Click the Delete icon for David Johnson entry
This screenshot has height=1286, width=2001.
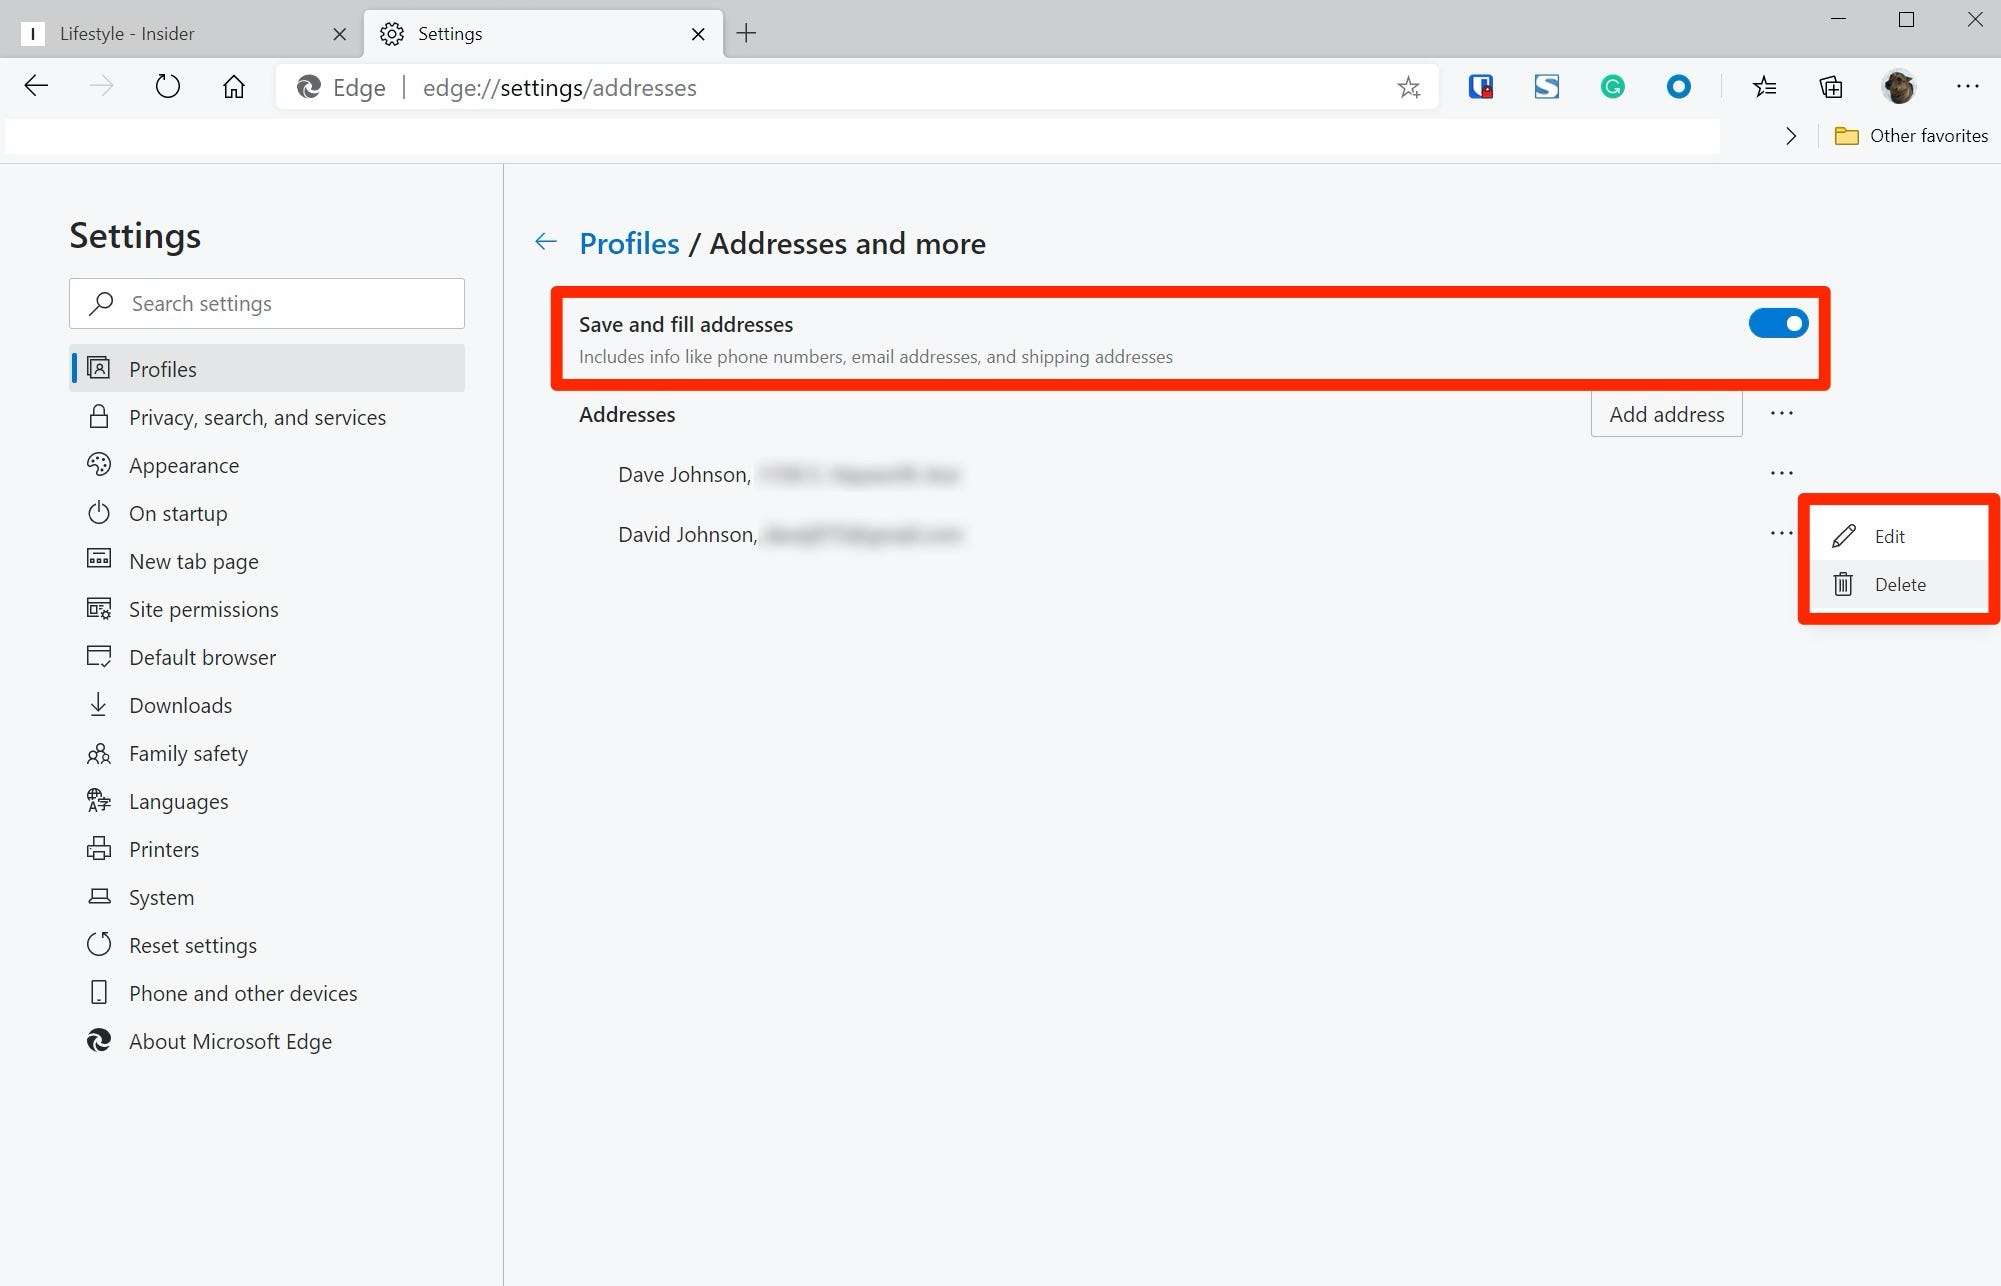1843,583
